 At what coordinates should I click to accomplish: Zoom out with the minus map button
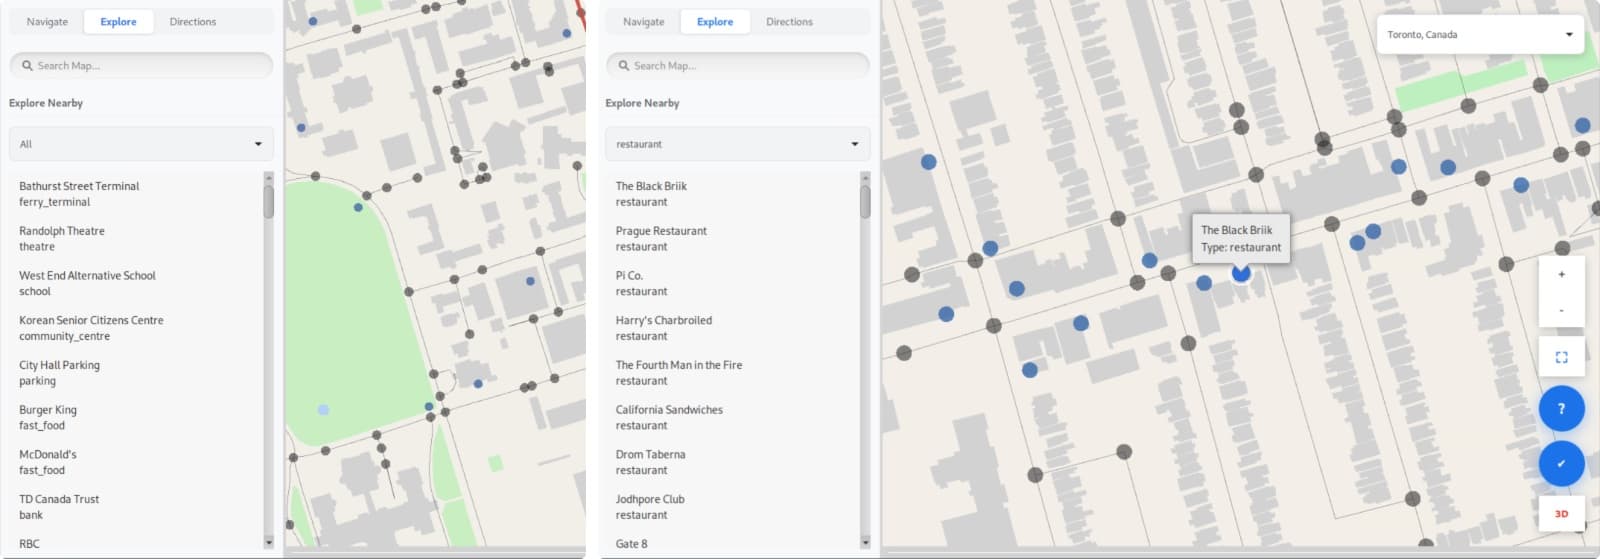pyautogui.click(x=1561, y=310)
